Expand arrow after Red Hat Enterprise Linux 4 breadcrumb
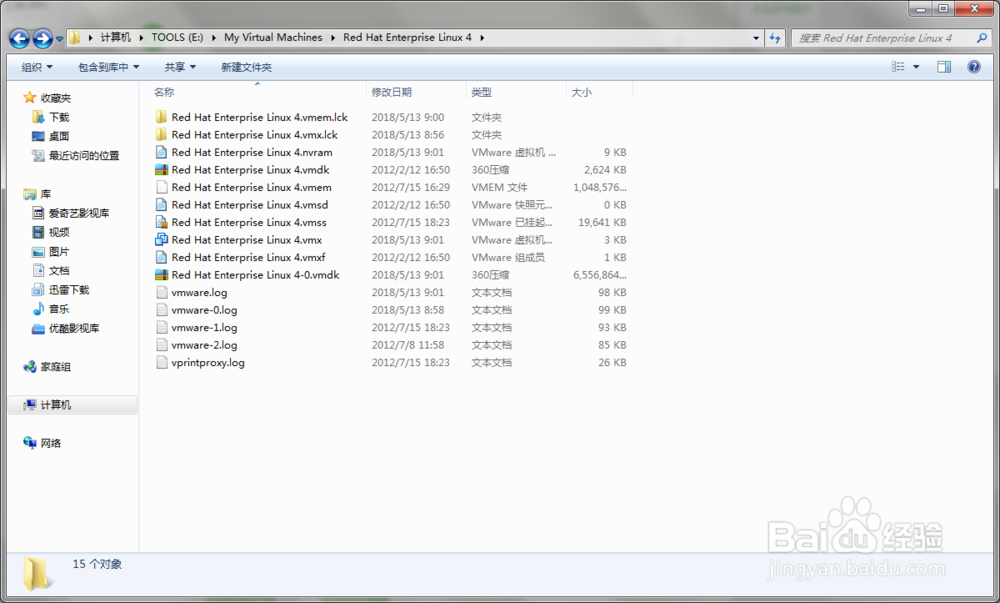Image resolution: width=1000 pixels, height=603 pixels. point(482,38)
